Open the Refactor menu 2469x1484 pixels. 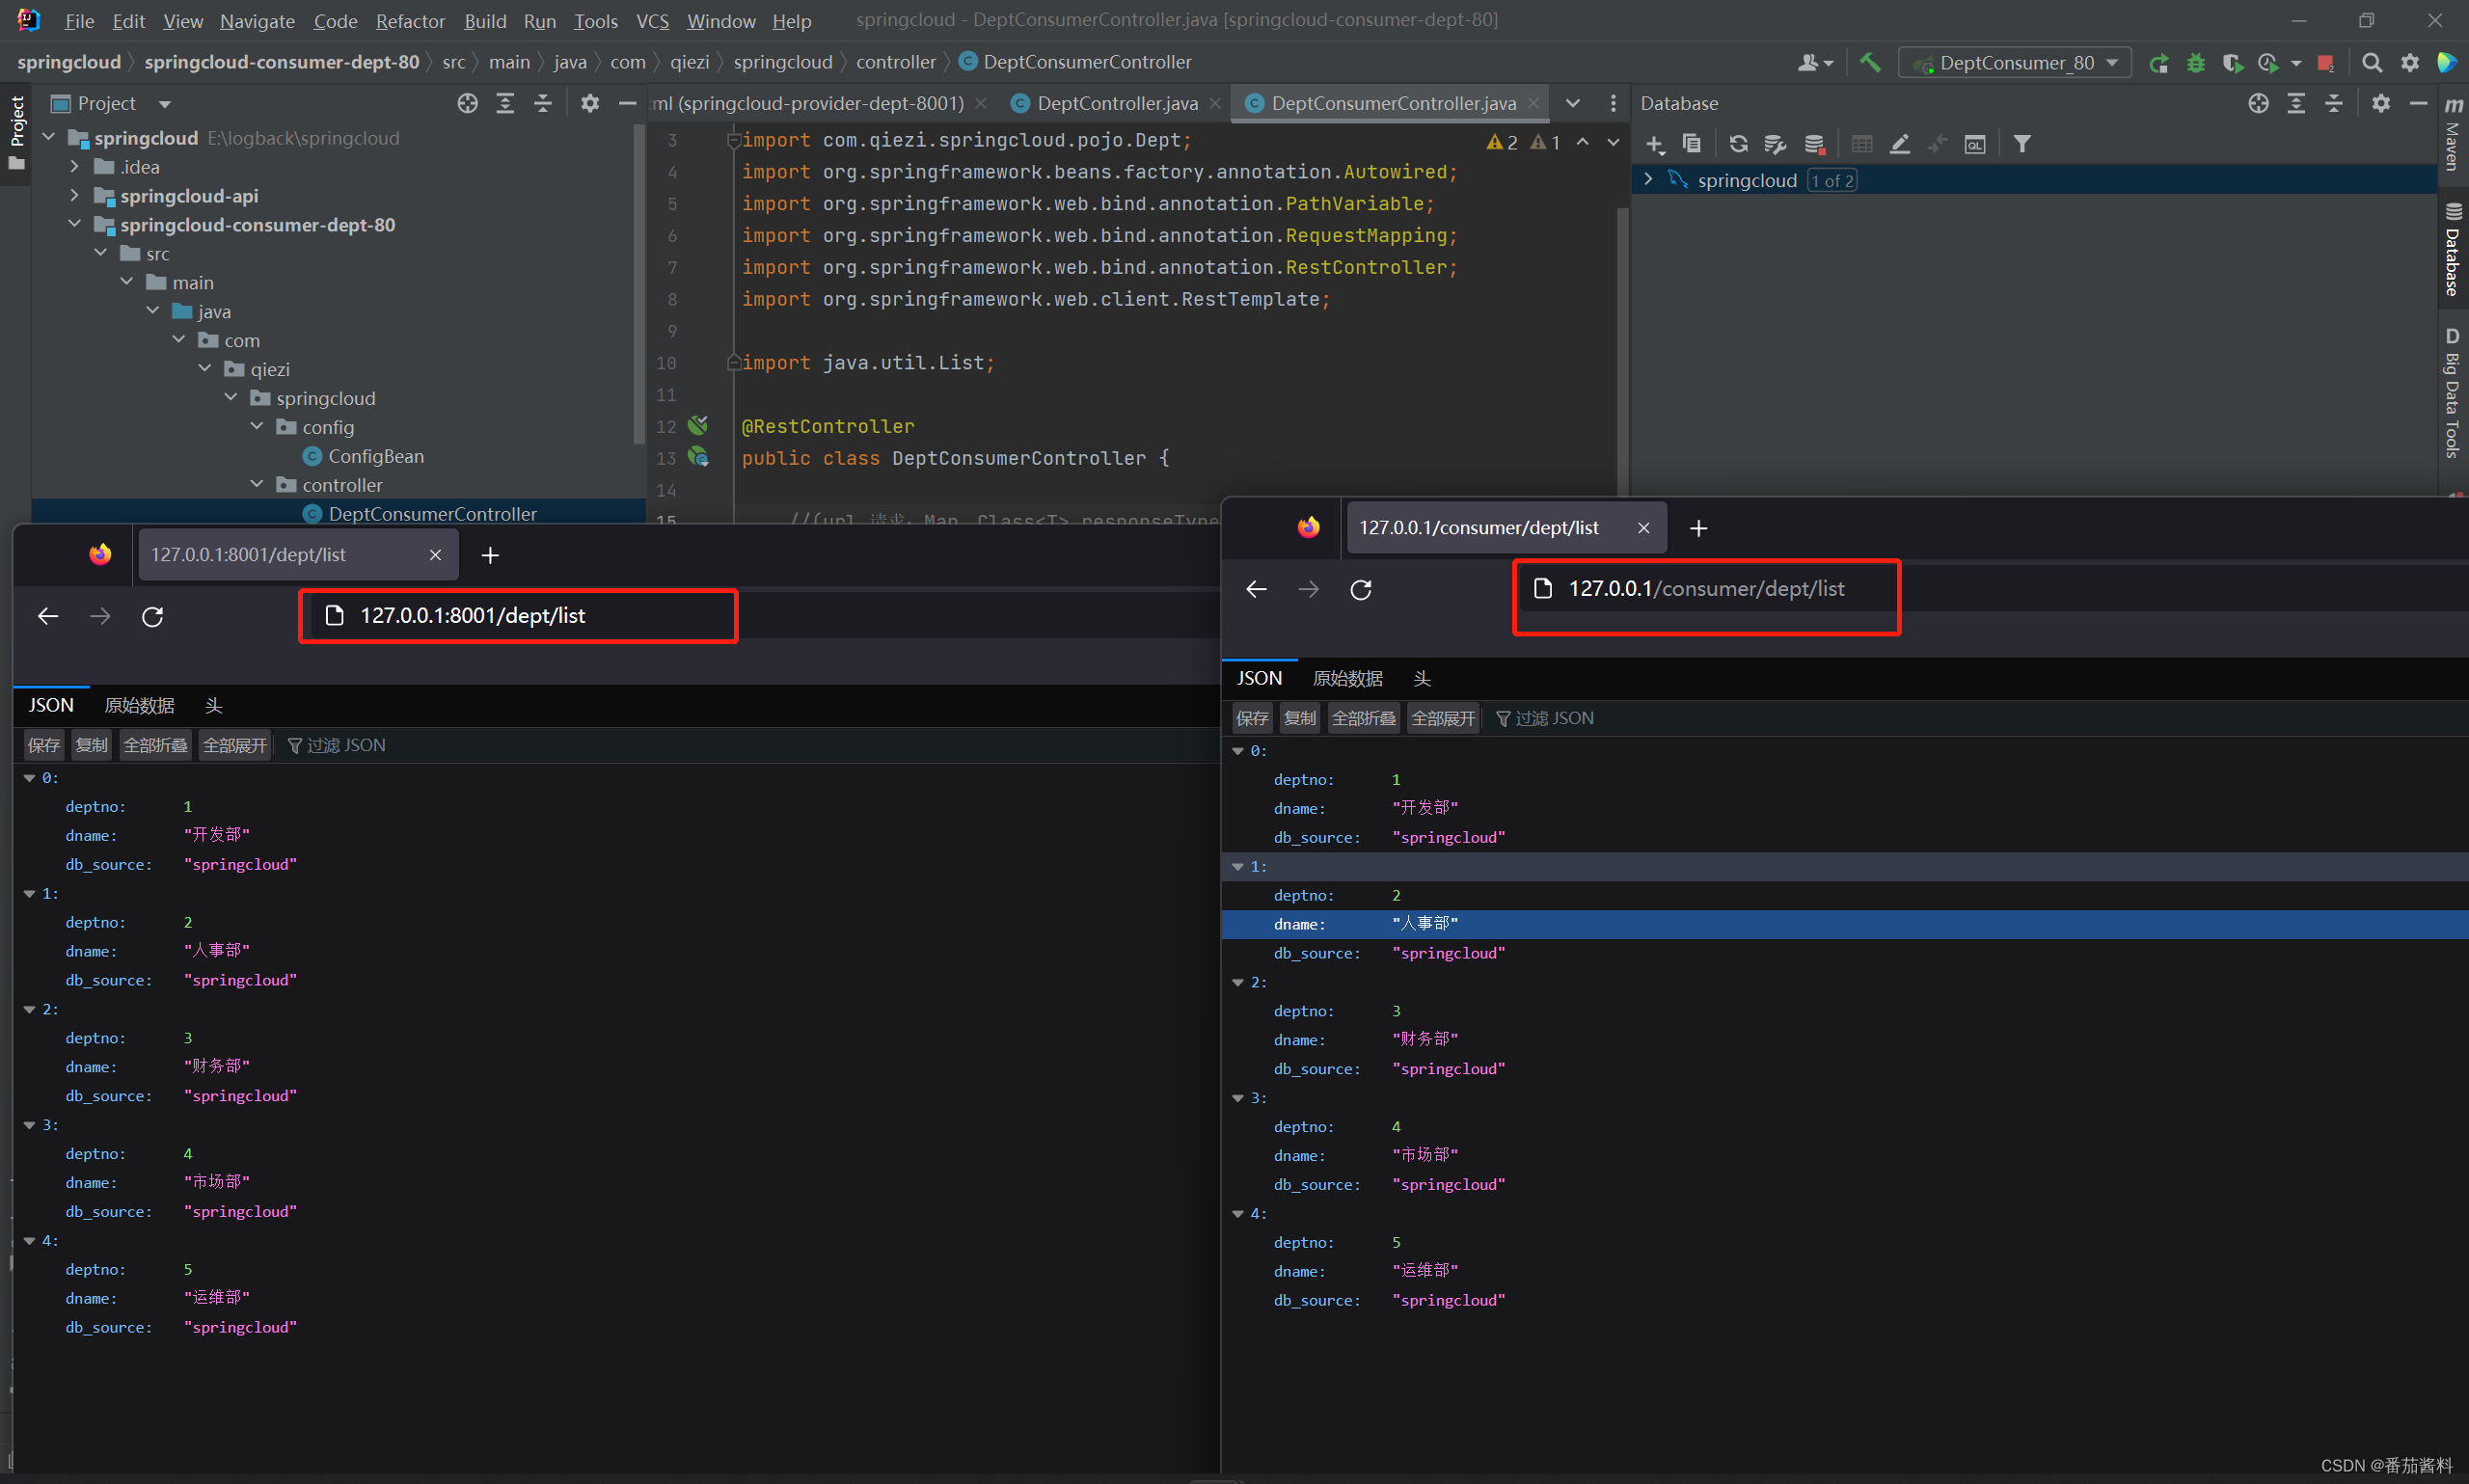pyautogui.click(x=410, y=21)
